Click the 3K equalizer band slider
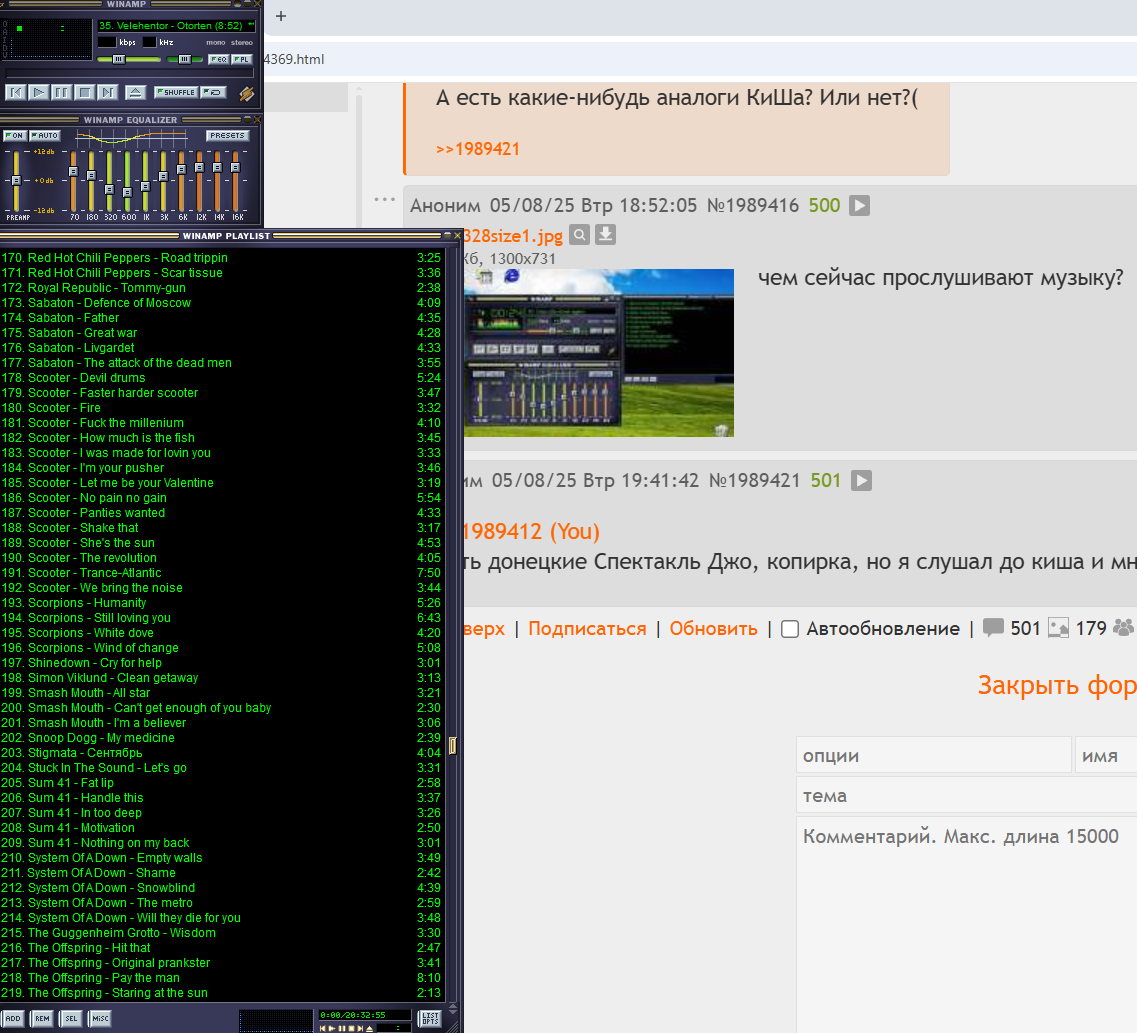 coord(163,181)
